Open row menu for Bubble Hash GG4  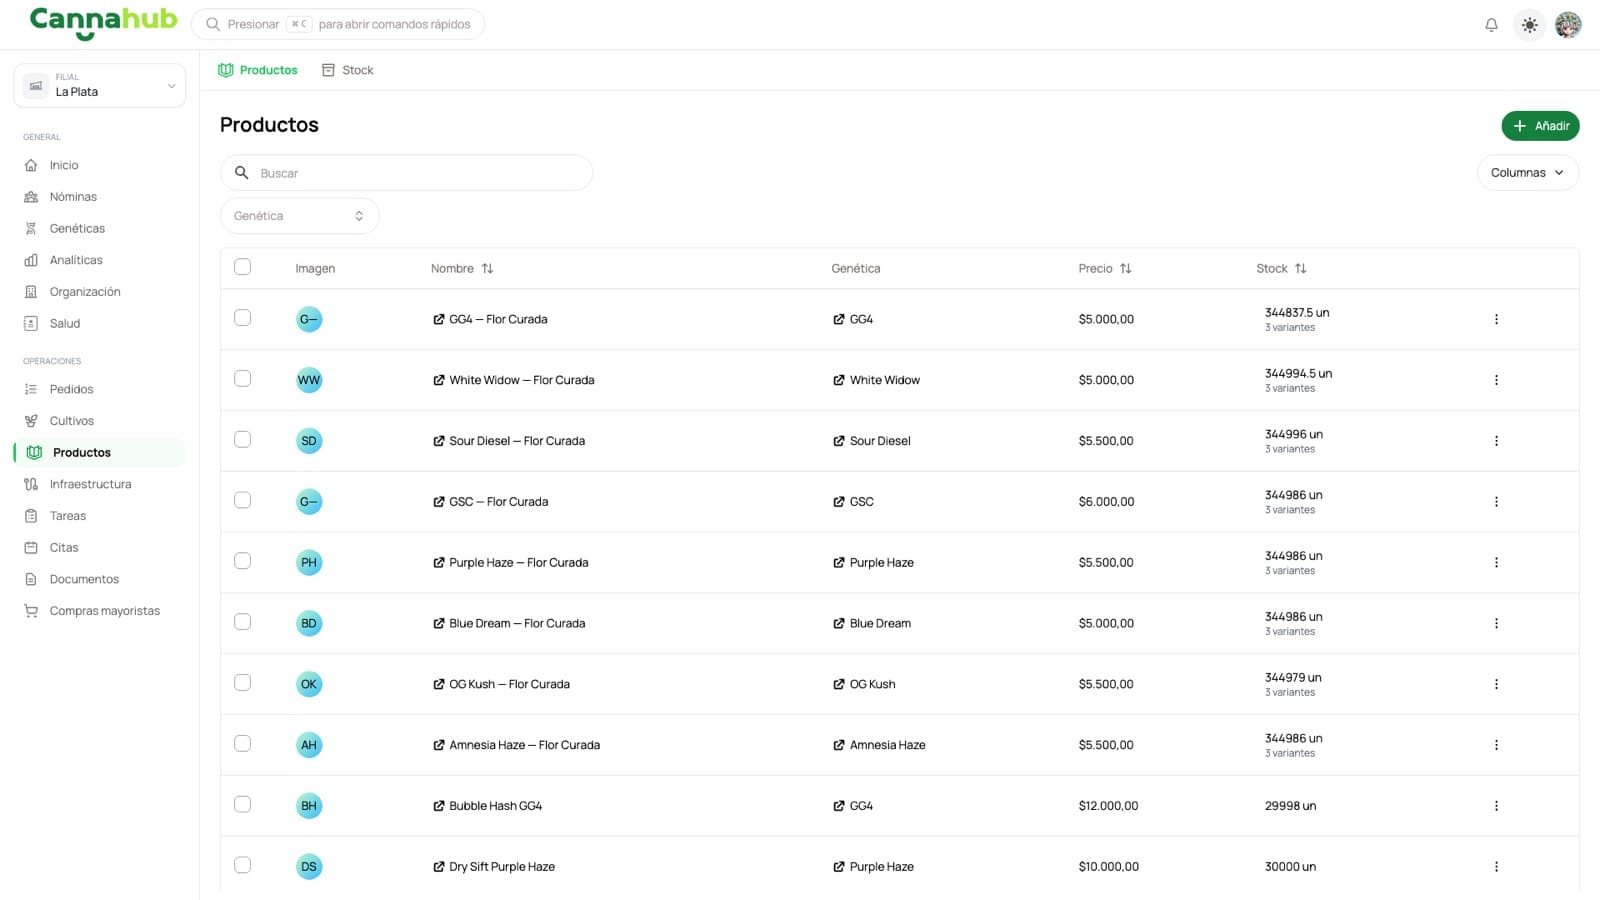click(x=1496, y=806)
